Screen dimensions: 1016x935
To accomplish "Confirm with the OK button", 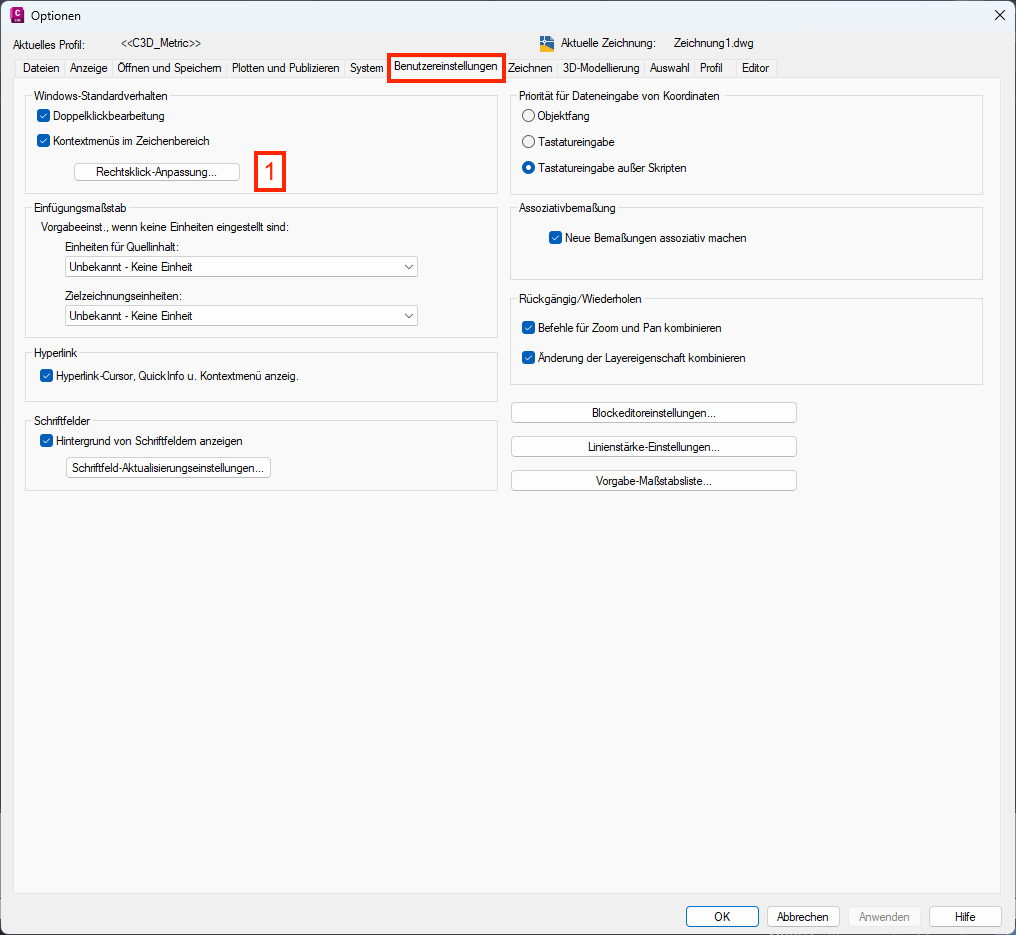I will tap(722, 917).
